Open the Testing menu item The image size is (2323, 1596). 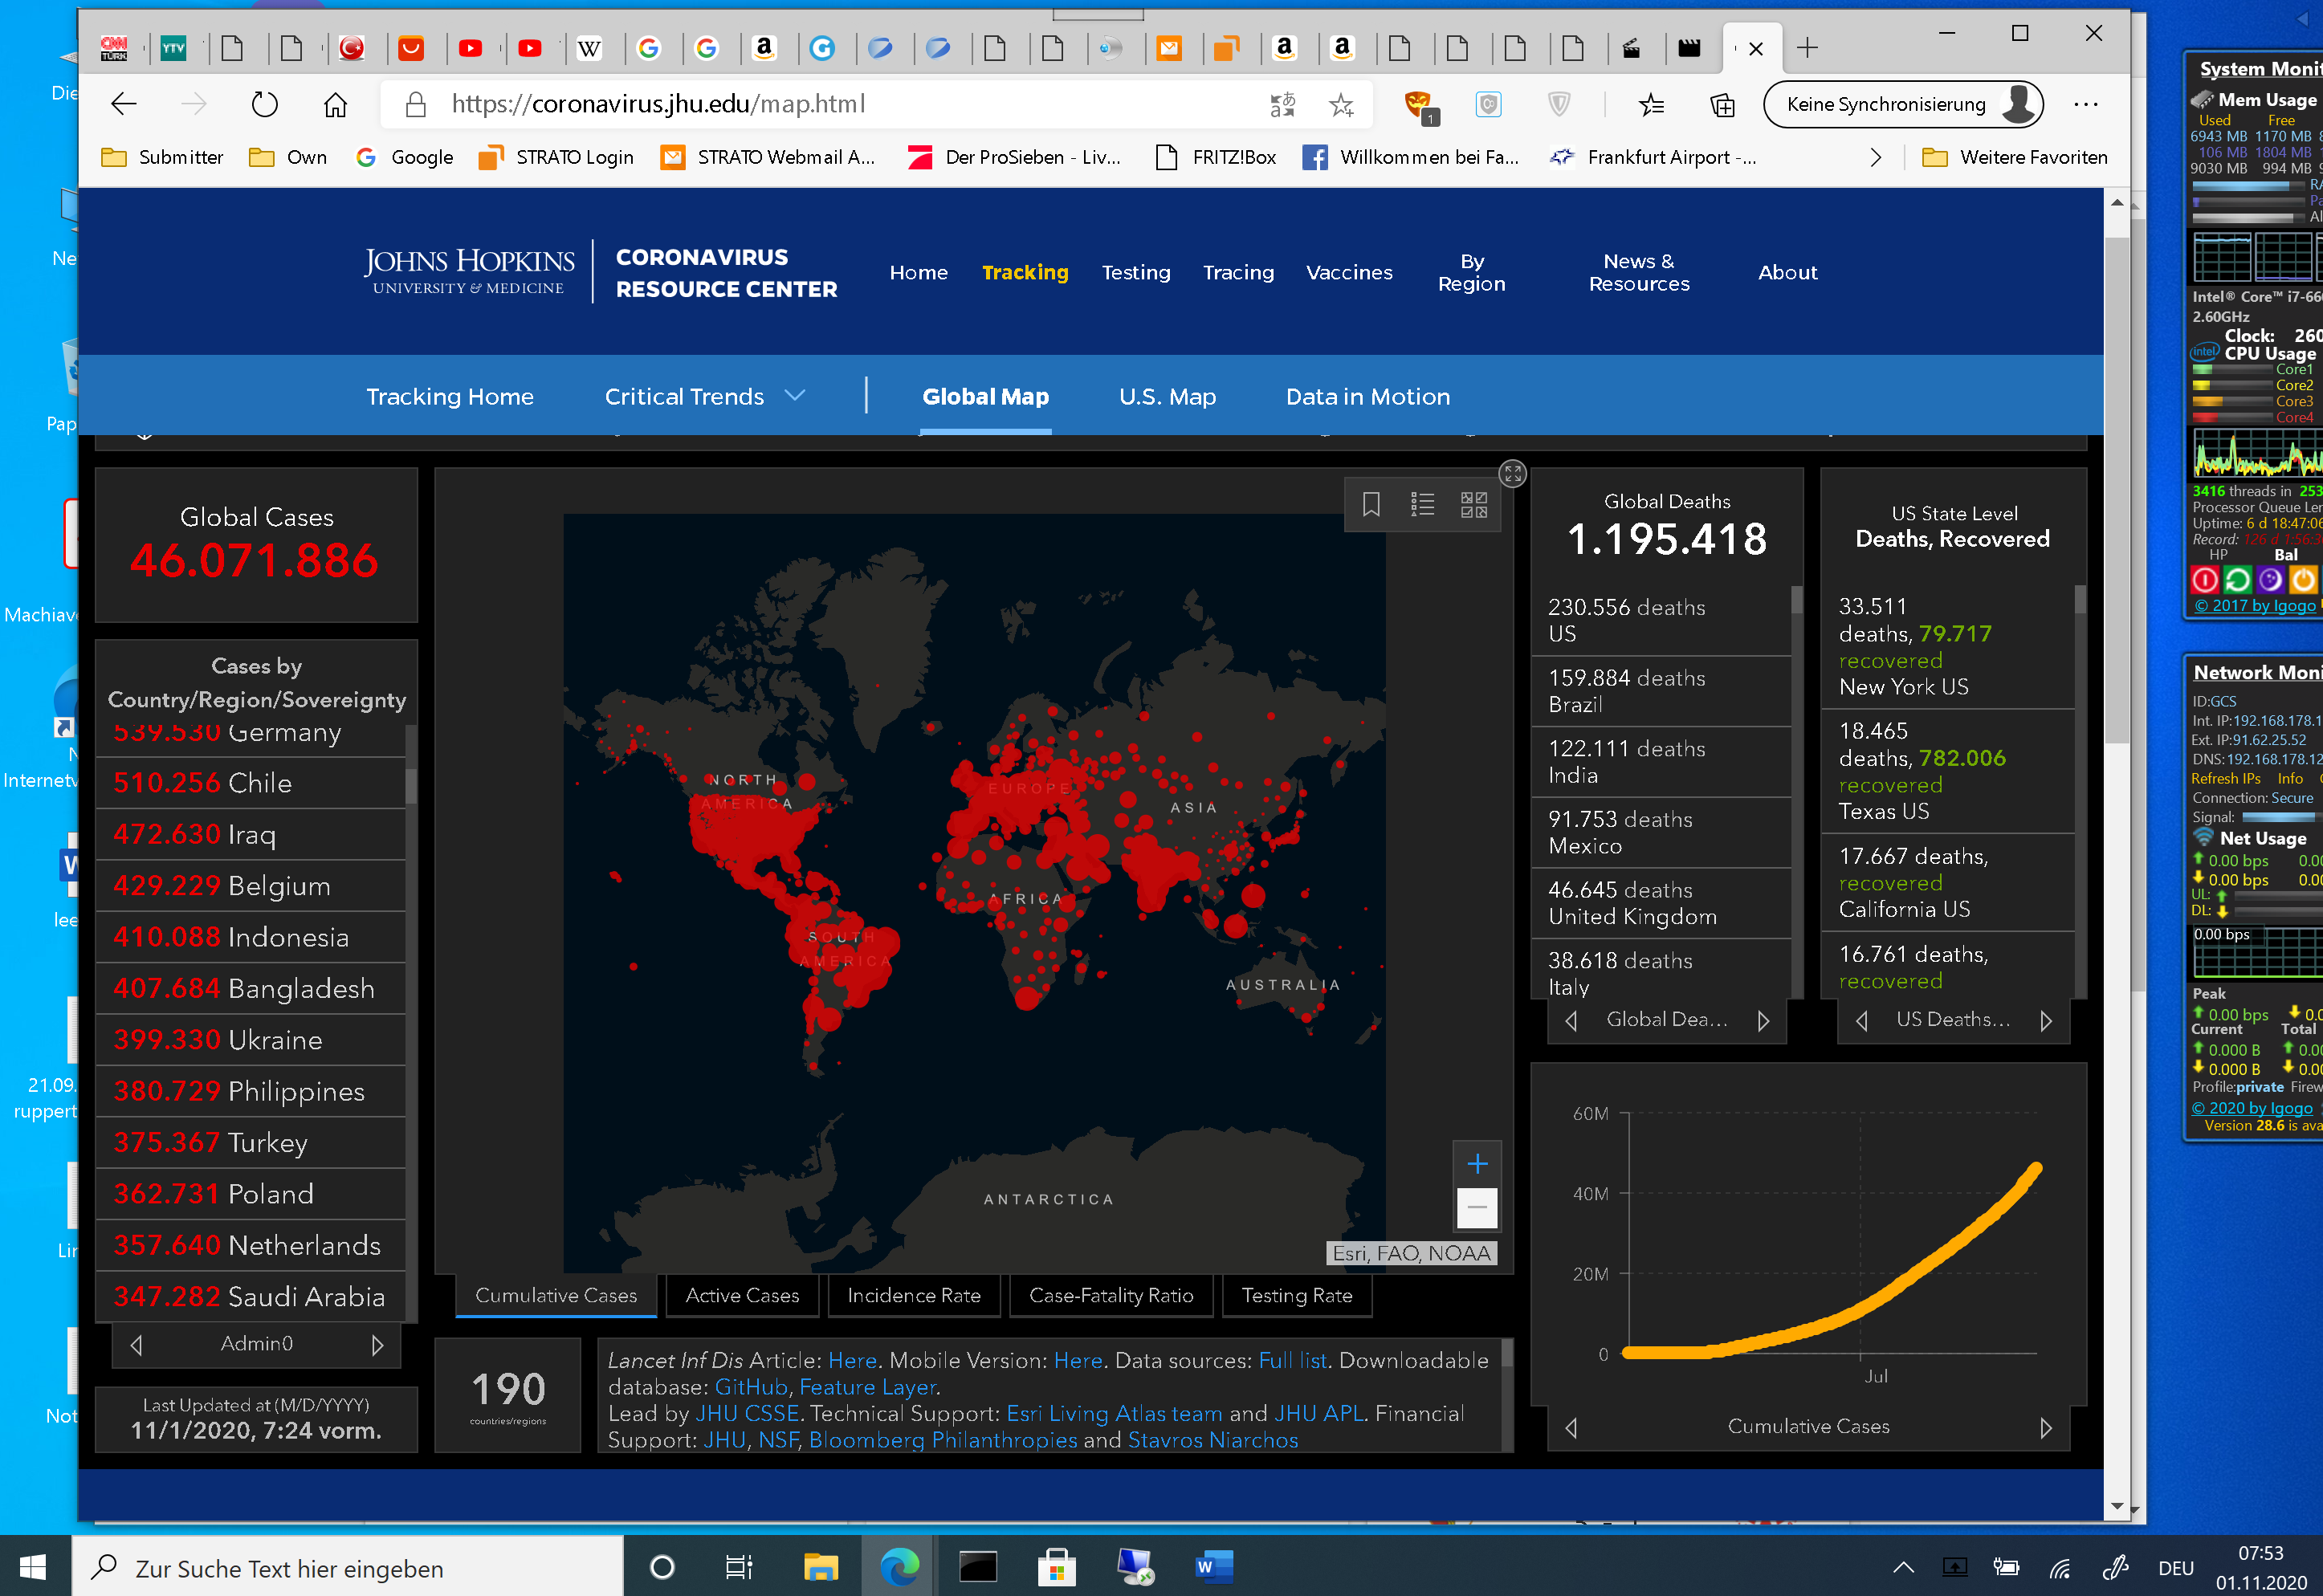tap(1135, 272)
